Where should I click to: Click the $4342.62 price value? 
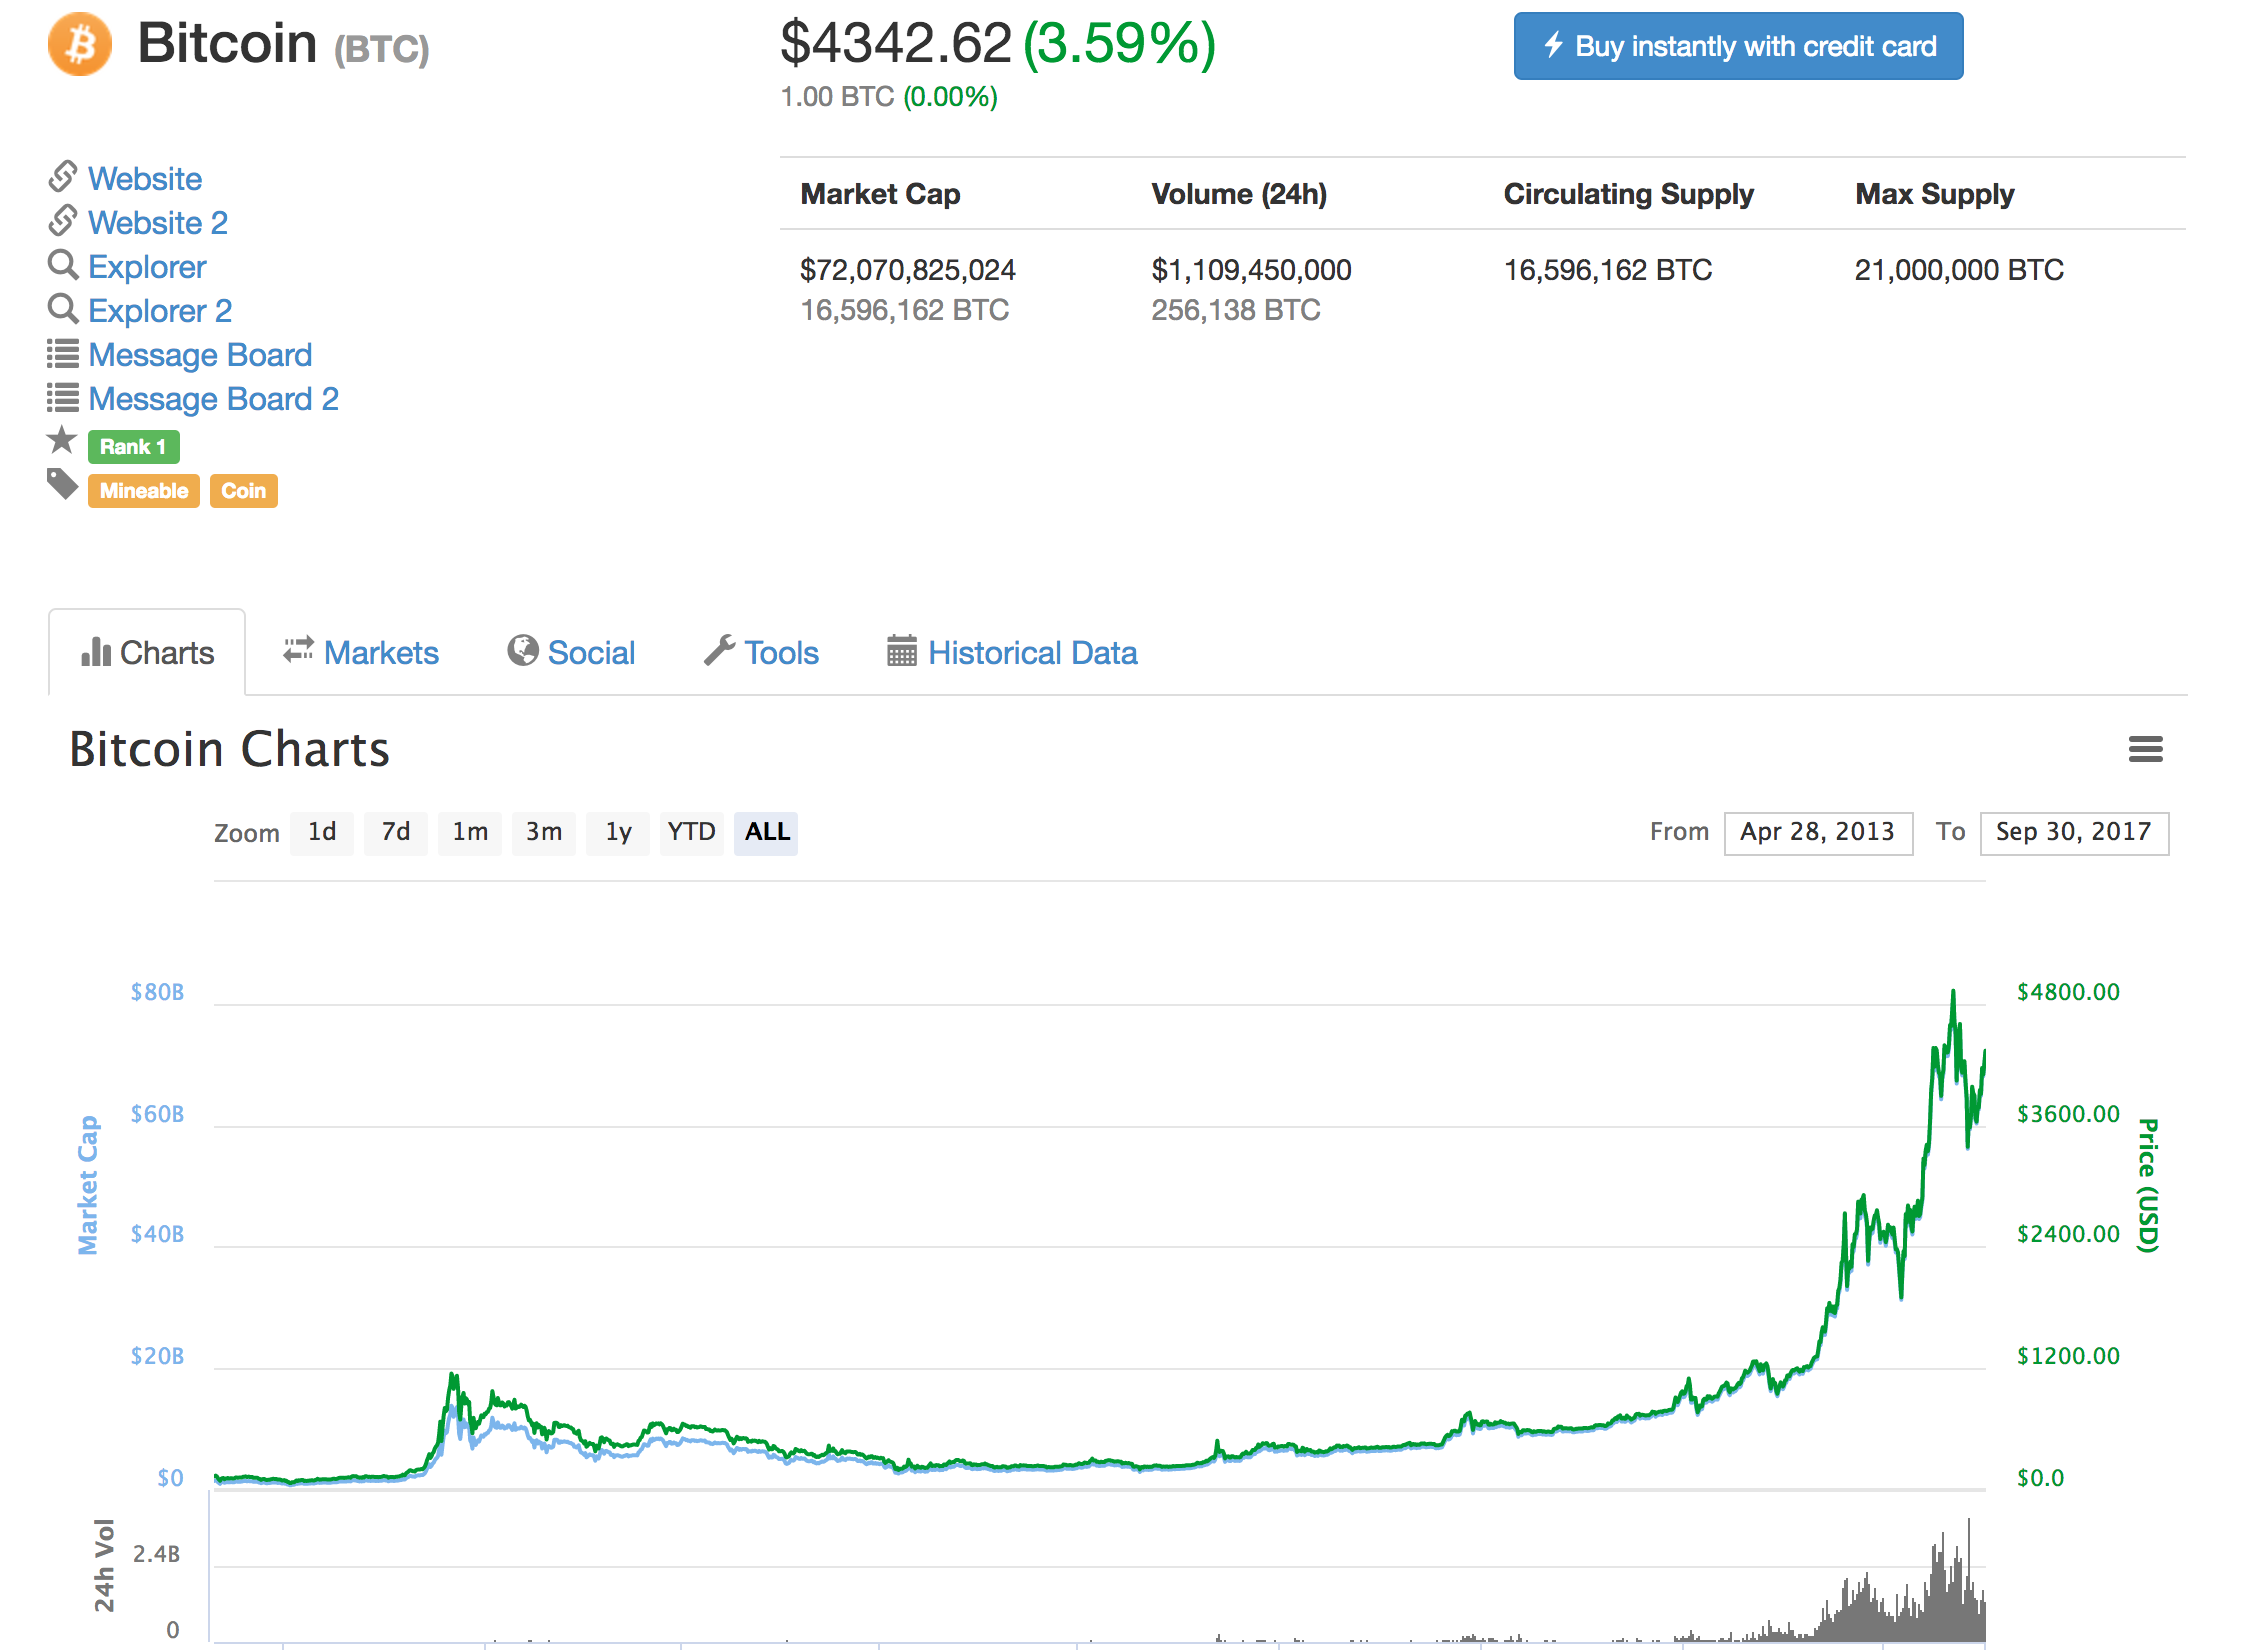[896, 43]
